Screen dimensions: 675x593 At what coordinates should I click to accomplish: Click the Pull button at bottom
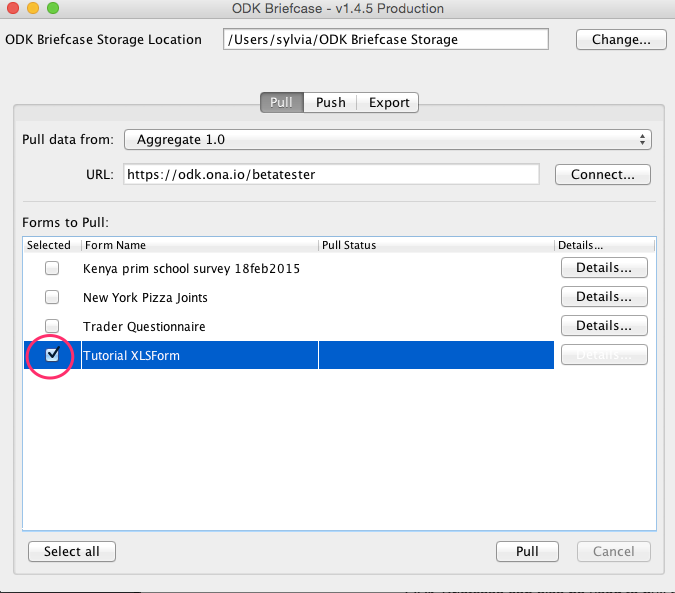coord(527,551)
